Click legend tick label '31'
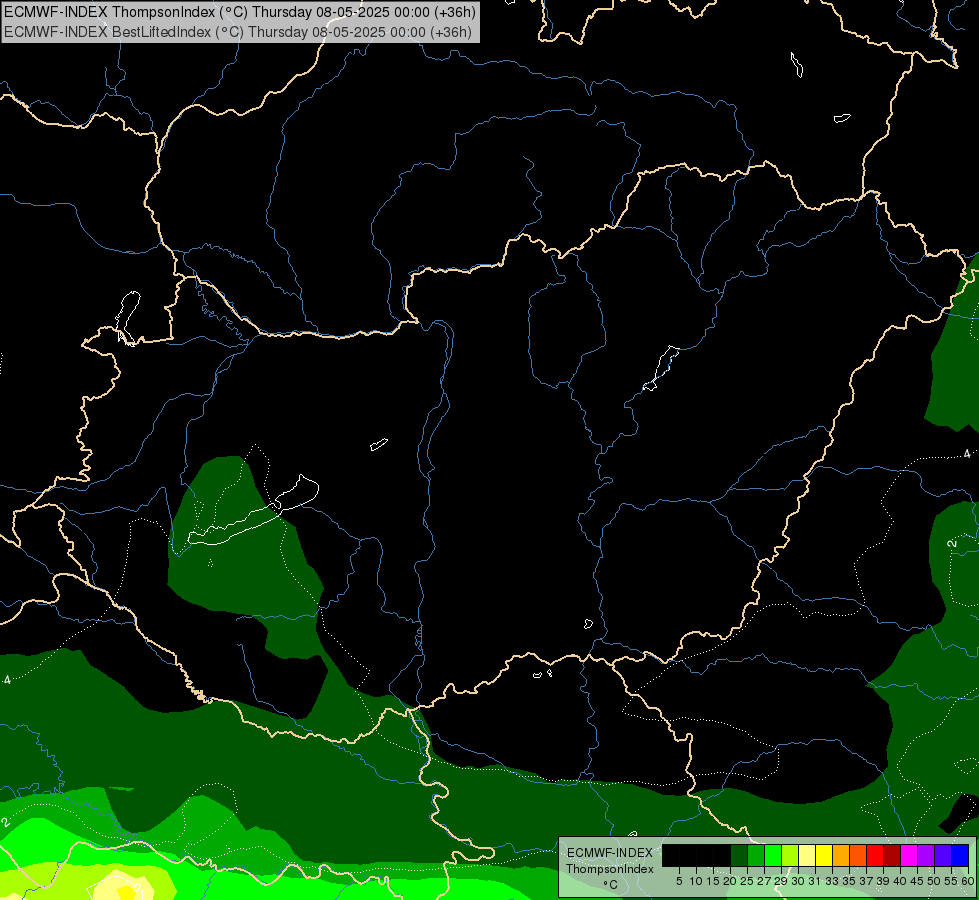Image resolution: width=979 pixels, height=900 pixels. 815,881
